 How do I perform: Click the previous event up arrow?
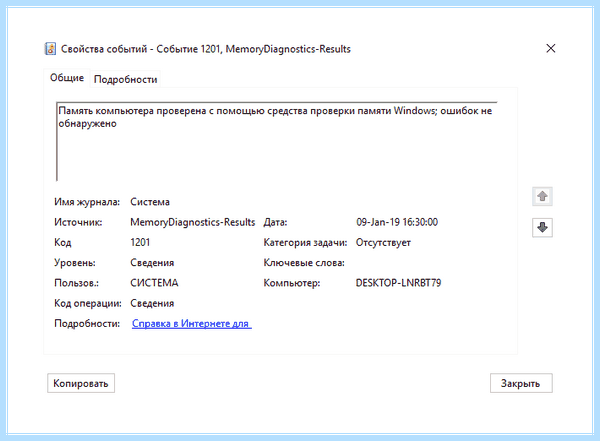(x=542, y=196)
